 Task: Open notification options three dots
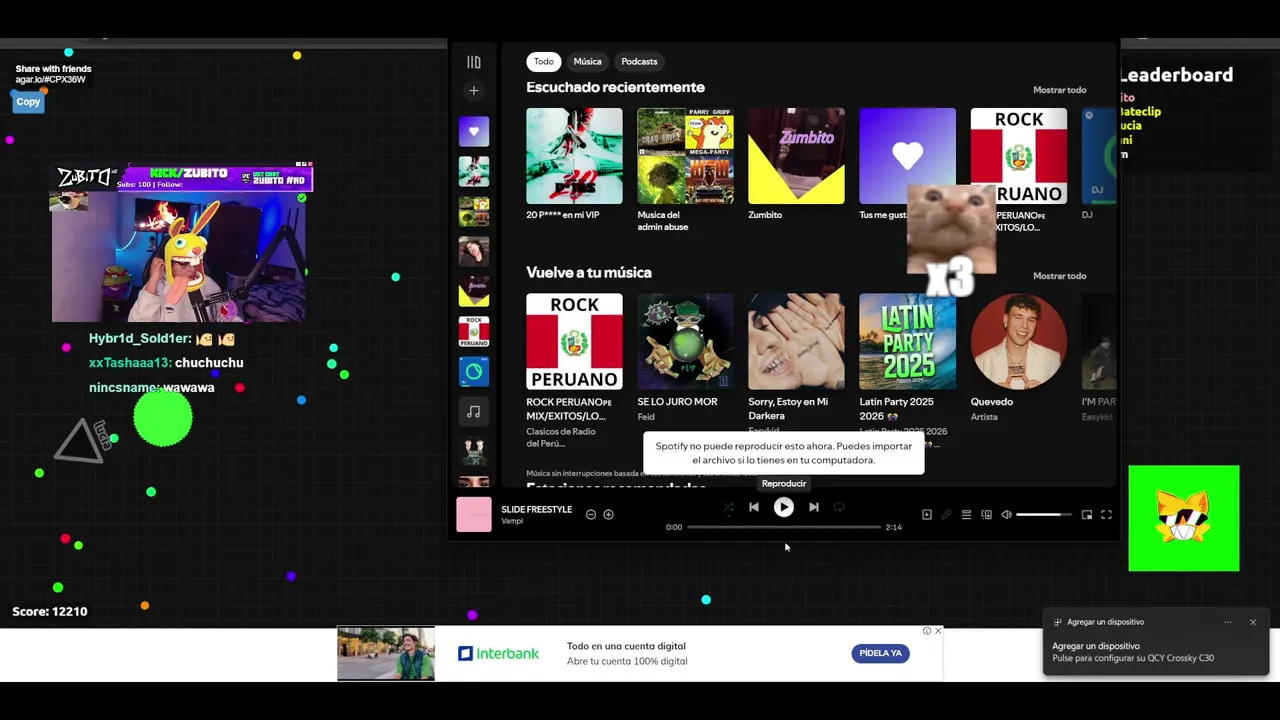pyautogui.click(x=1228, y=622)
